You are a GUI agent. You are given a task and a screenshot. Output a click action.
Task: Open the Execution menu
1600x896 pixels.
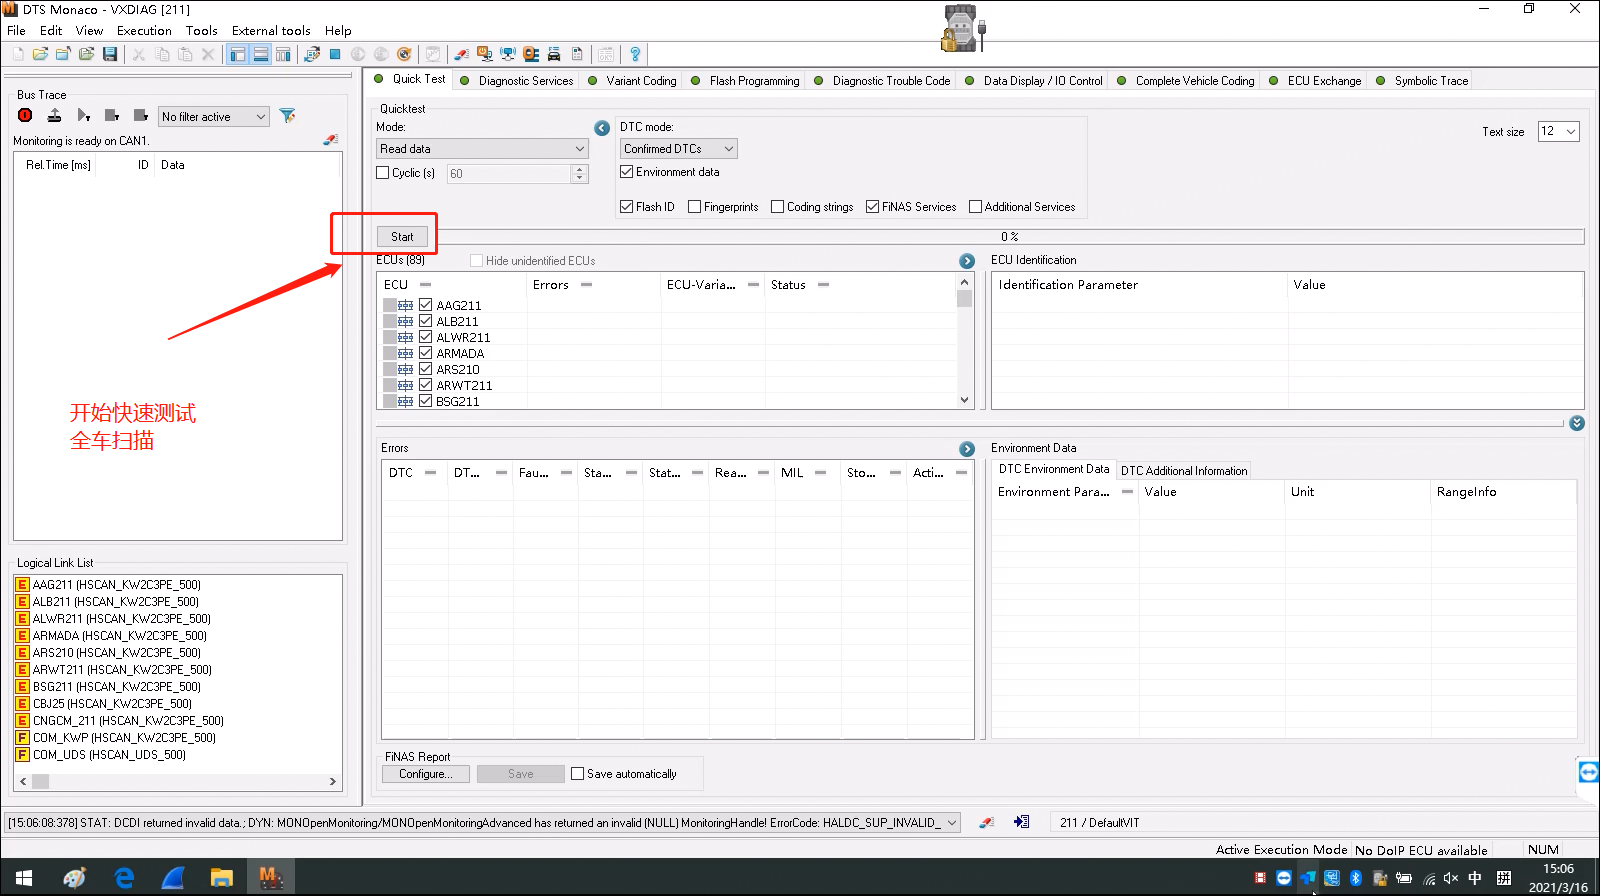click(x=144, y=31)
